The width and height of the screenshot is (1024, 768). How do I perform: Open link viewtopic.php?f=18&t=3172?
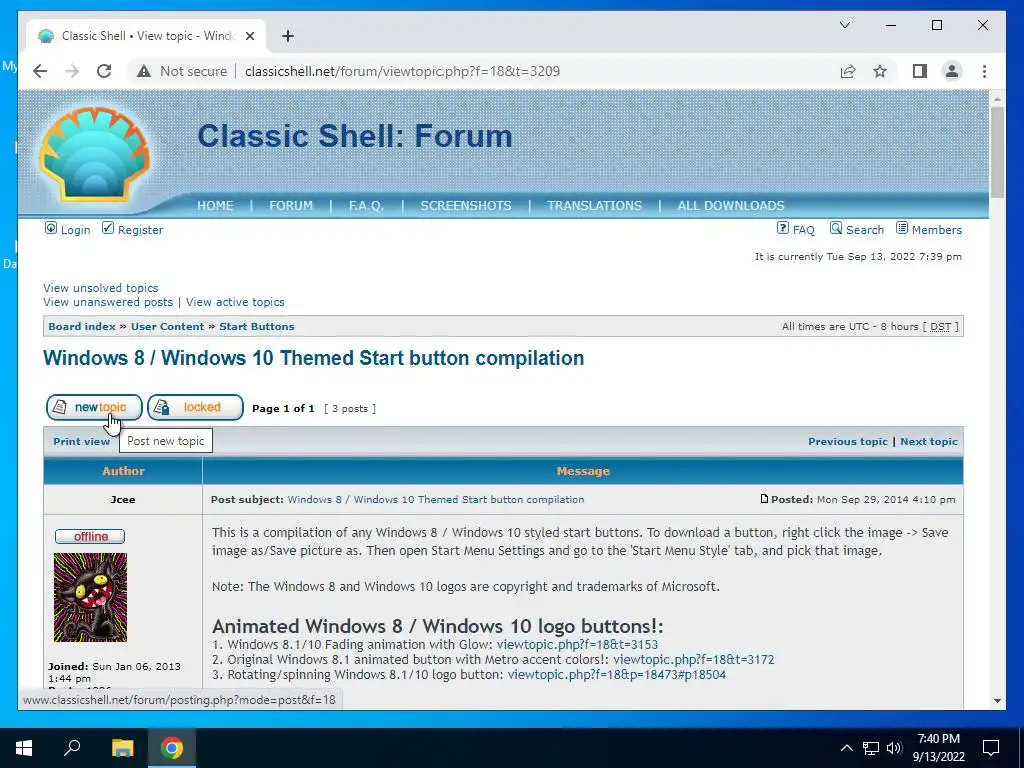[x=694, y=660]
